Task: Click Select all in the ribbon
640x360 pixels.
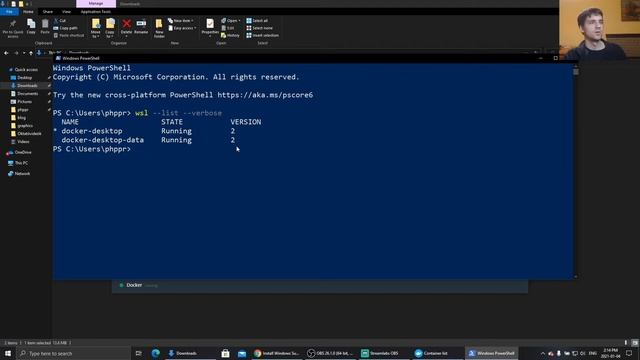Action: pos(257,20)
